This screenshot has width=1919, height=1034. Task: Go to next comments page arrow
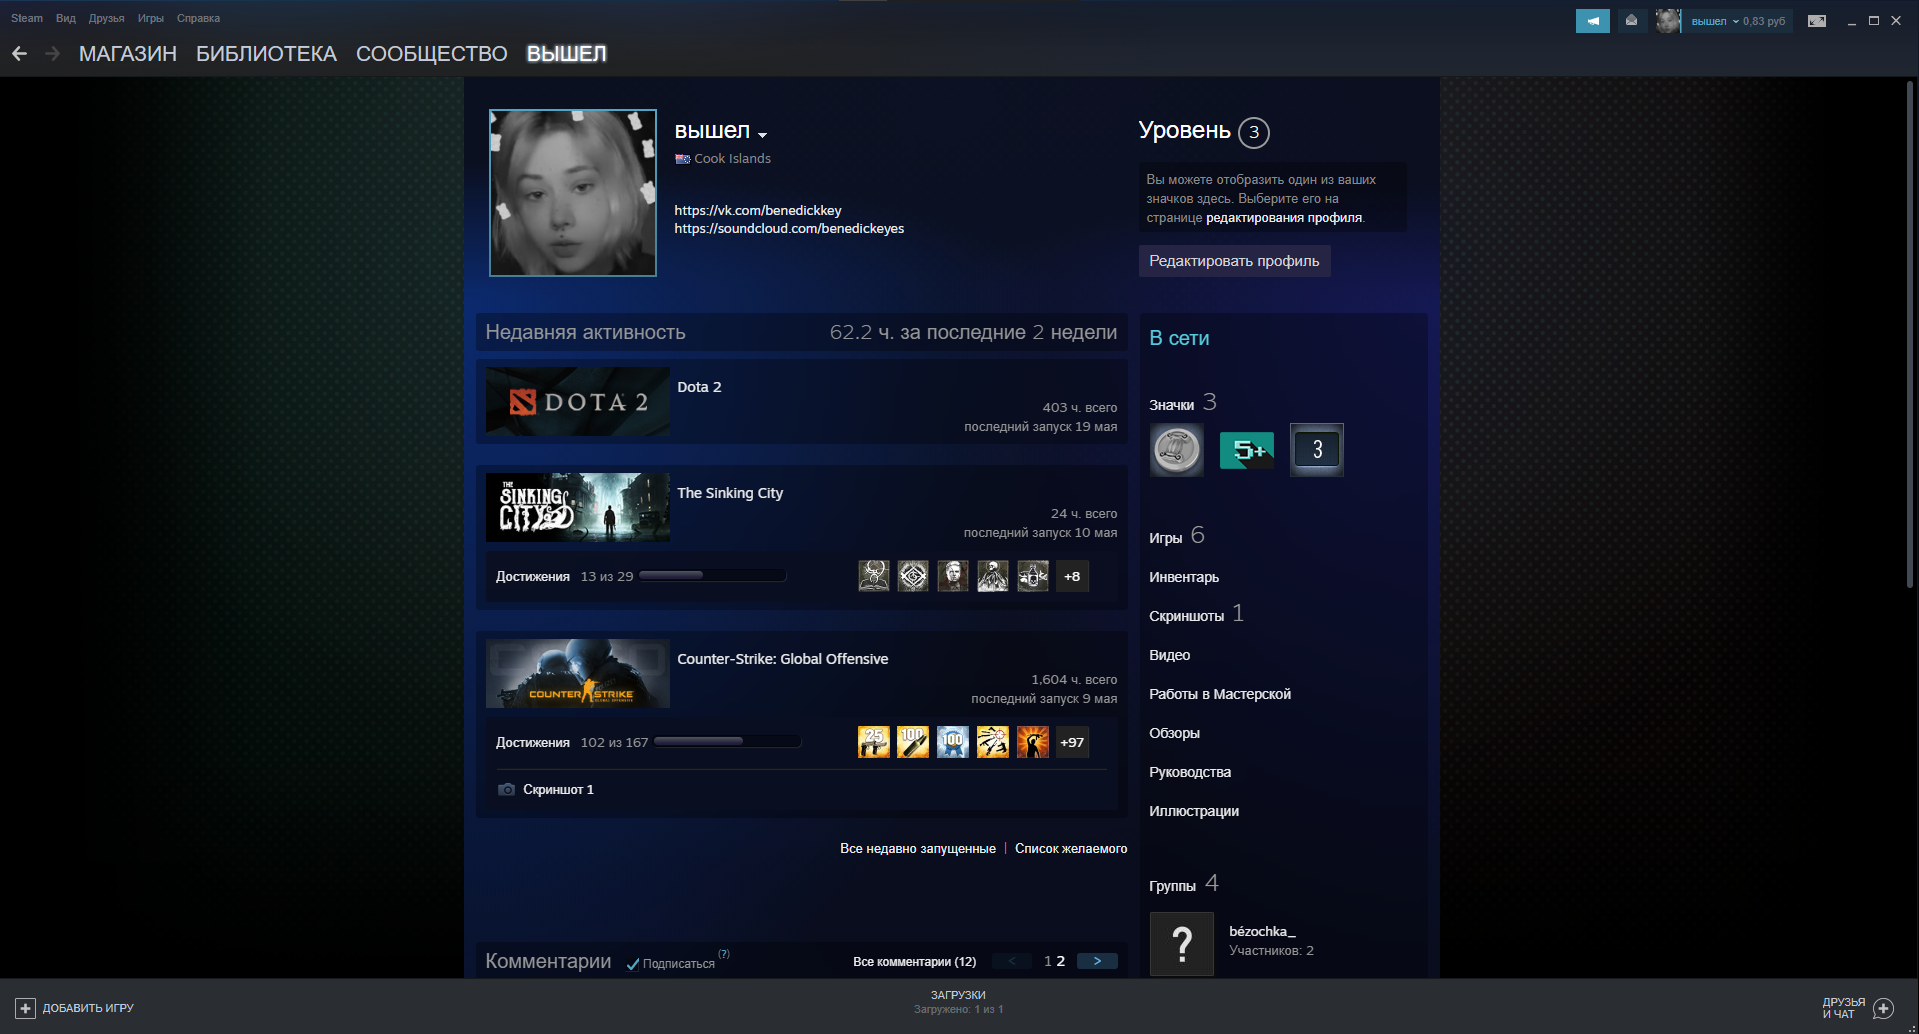[x=1097, y=961]
